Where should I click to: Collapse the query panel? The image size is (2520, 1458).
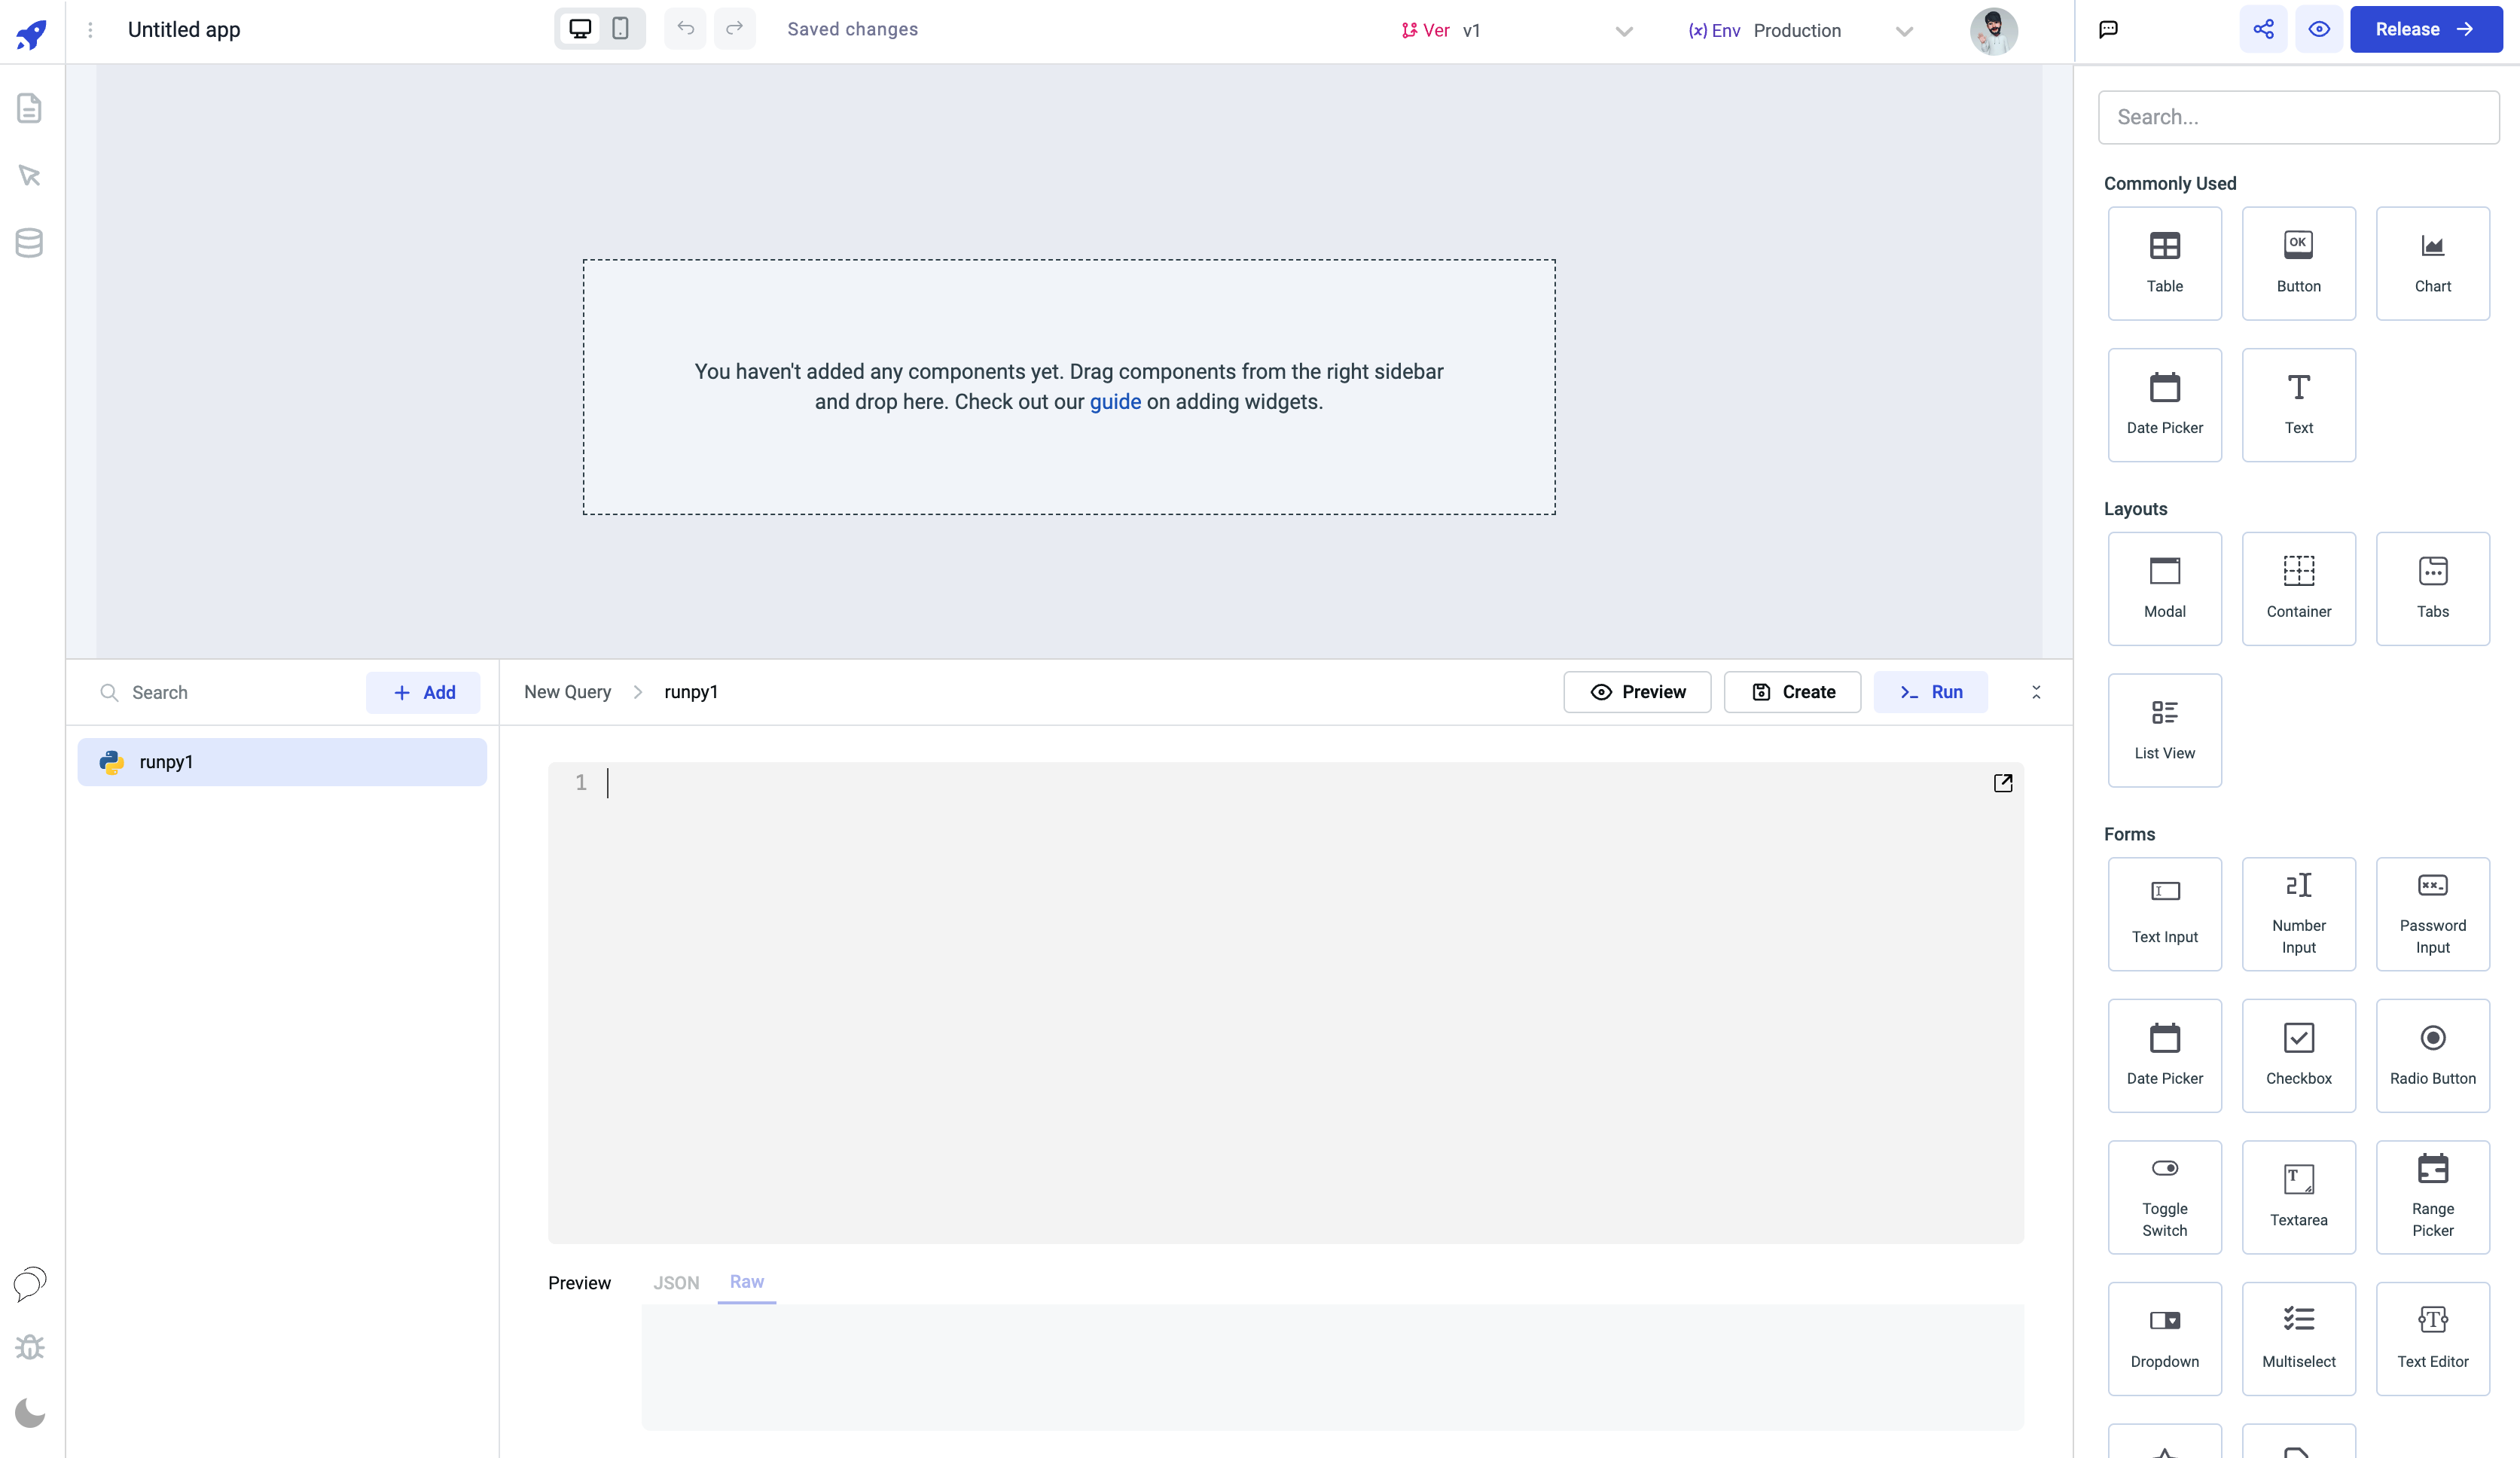point(2035,692)
